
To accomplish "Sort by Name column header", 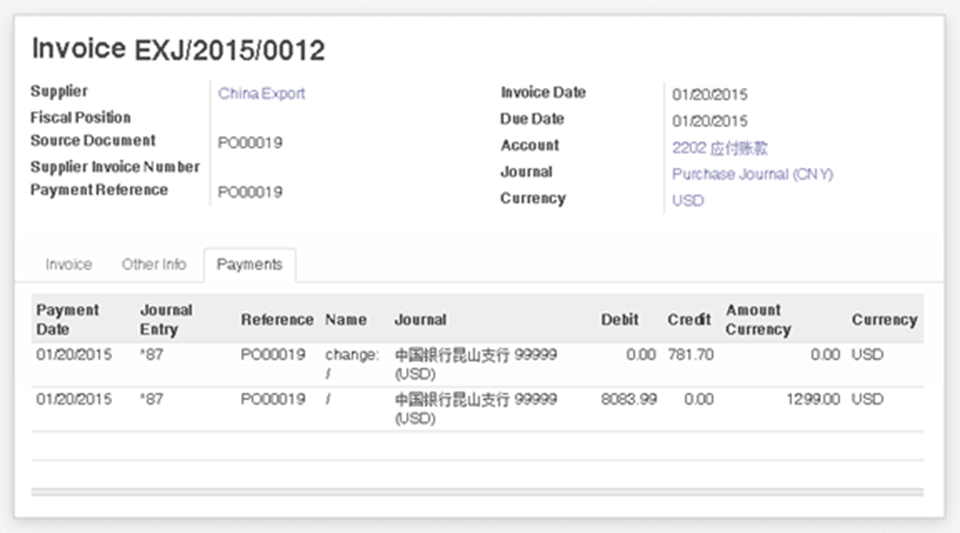I will (x=346, y=319).
